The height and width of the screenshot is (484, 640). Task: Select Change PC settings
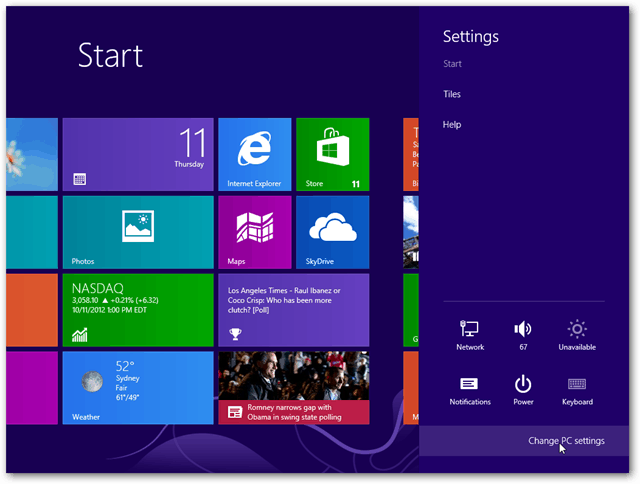coord(524,441)
